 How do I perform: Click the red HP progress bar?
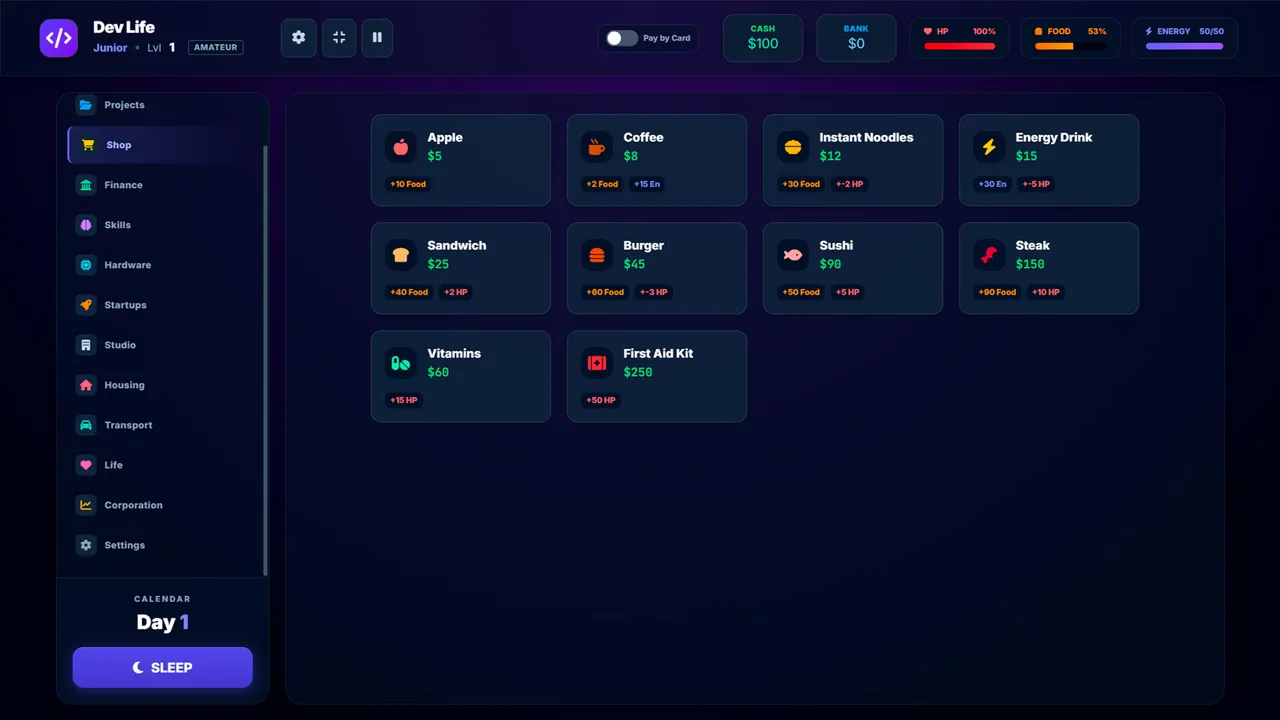tap(960, 46)
